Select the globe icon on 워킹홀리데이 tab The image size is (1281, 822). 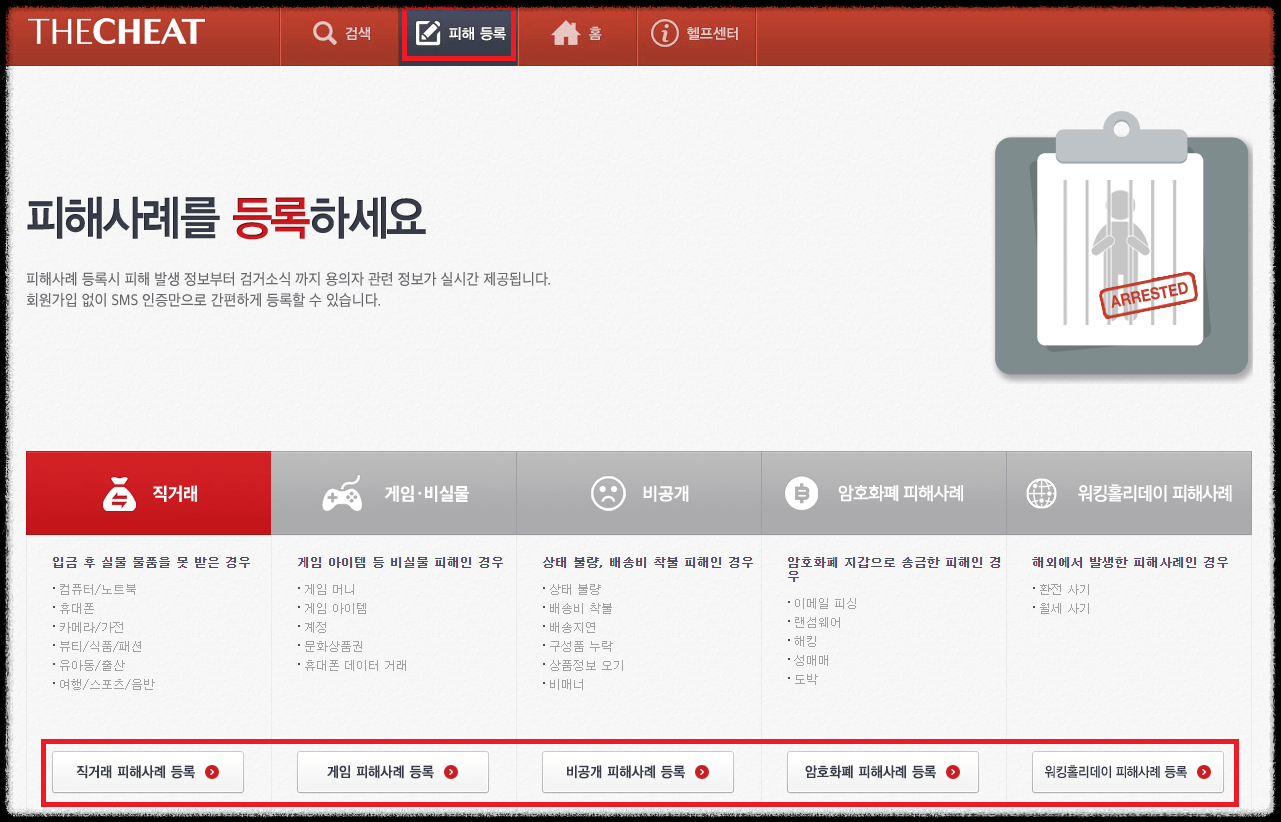click(1040, 492)
